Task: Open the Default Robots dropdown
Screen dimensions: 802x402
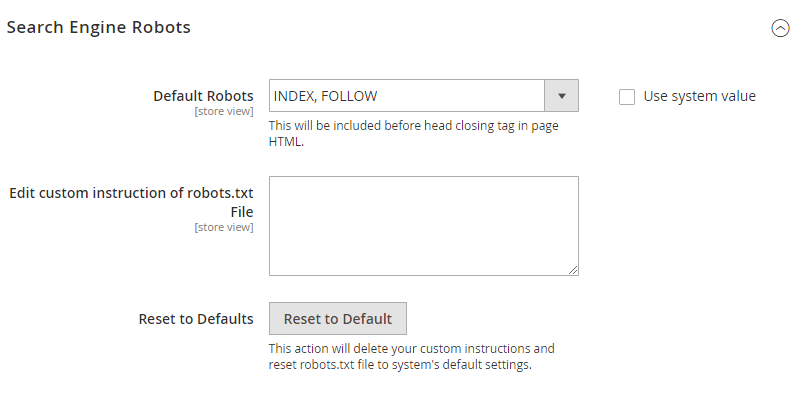Action: 424,96
